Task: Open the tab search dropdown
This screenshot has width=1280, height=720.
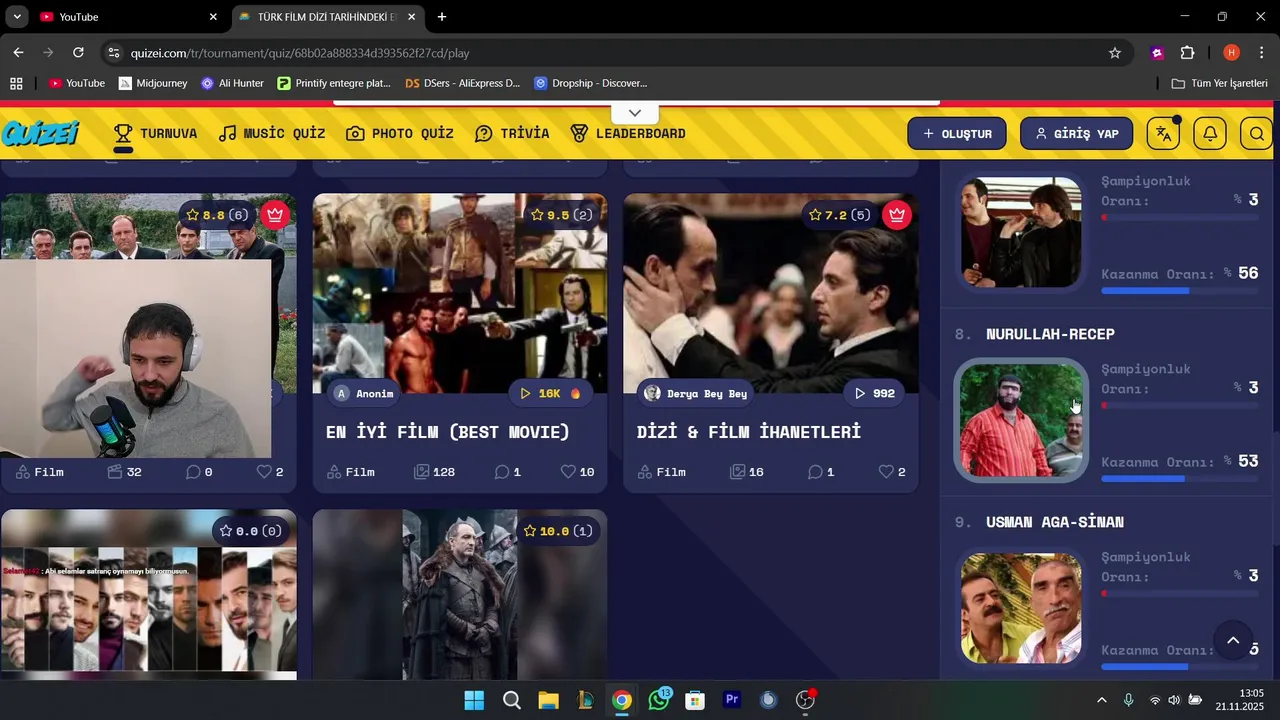Action: (17, 17)
